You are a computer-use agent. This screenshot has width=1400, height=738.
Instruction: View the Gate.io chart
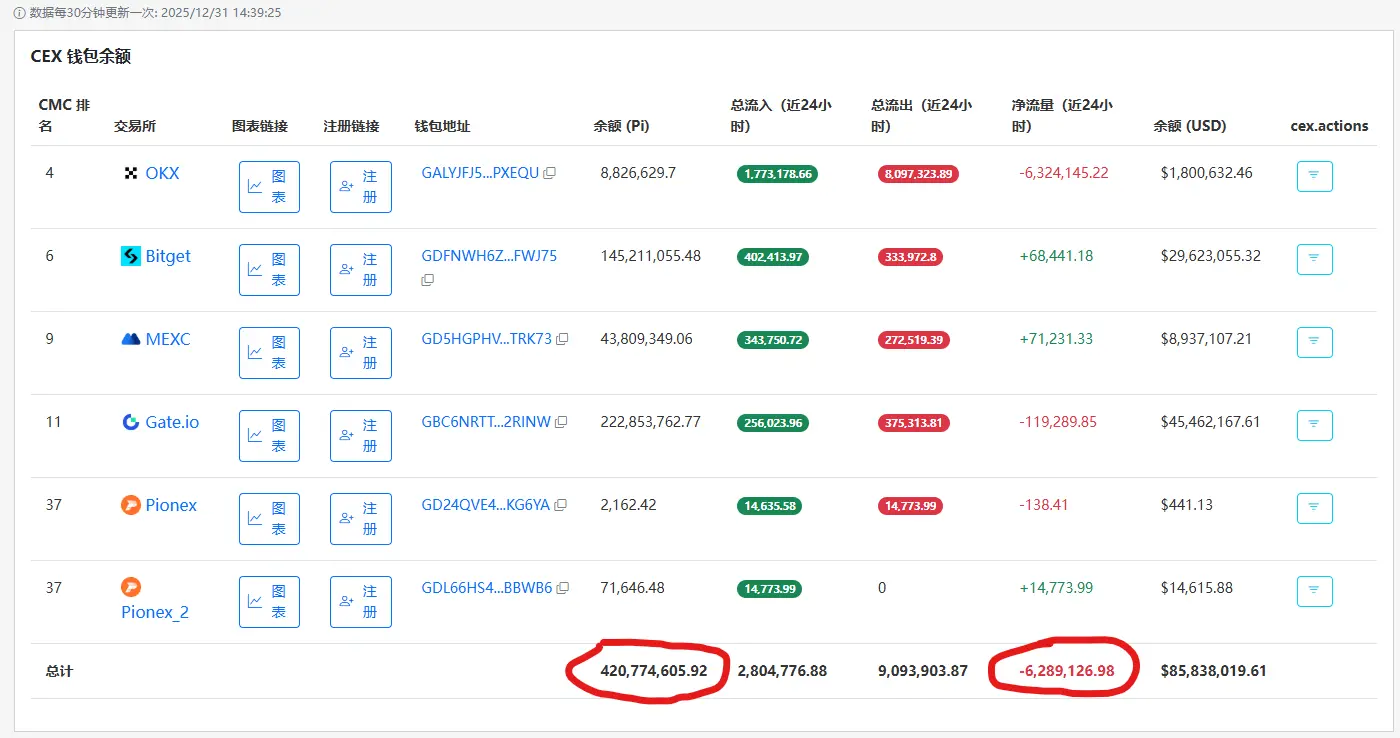(x=269, y=436)
